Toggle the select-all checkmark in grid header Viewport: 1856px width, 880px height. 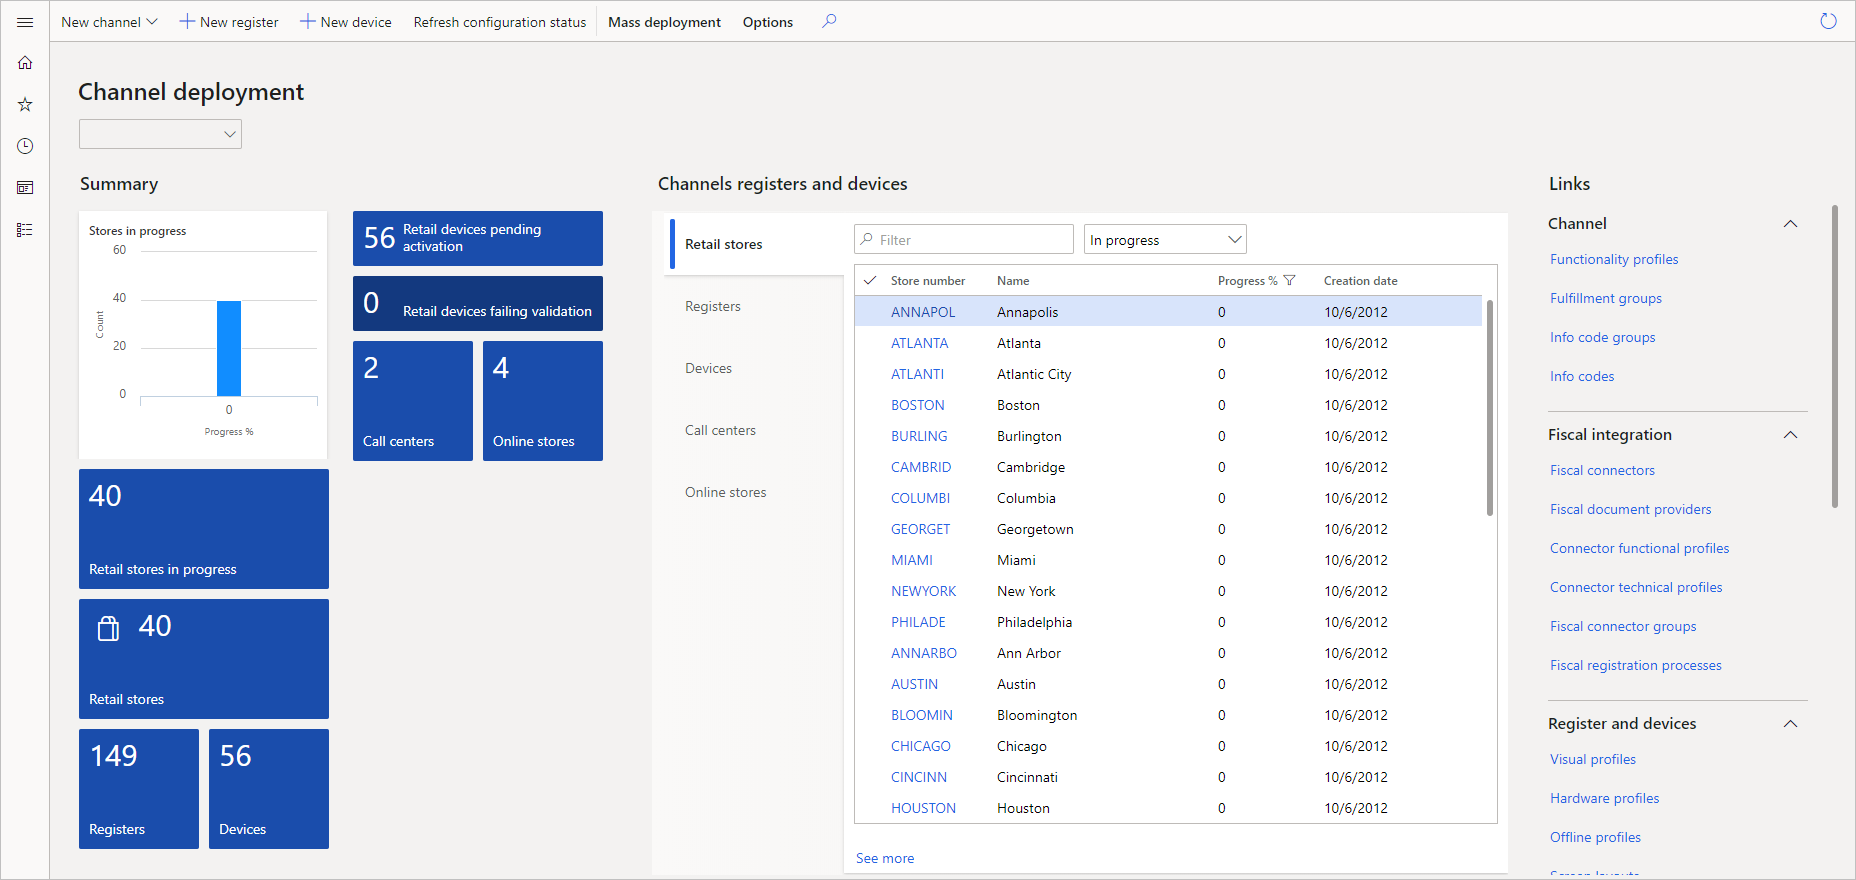(x=870, y=281)
